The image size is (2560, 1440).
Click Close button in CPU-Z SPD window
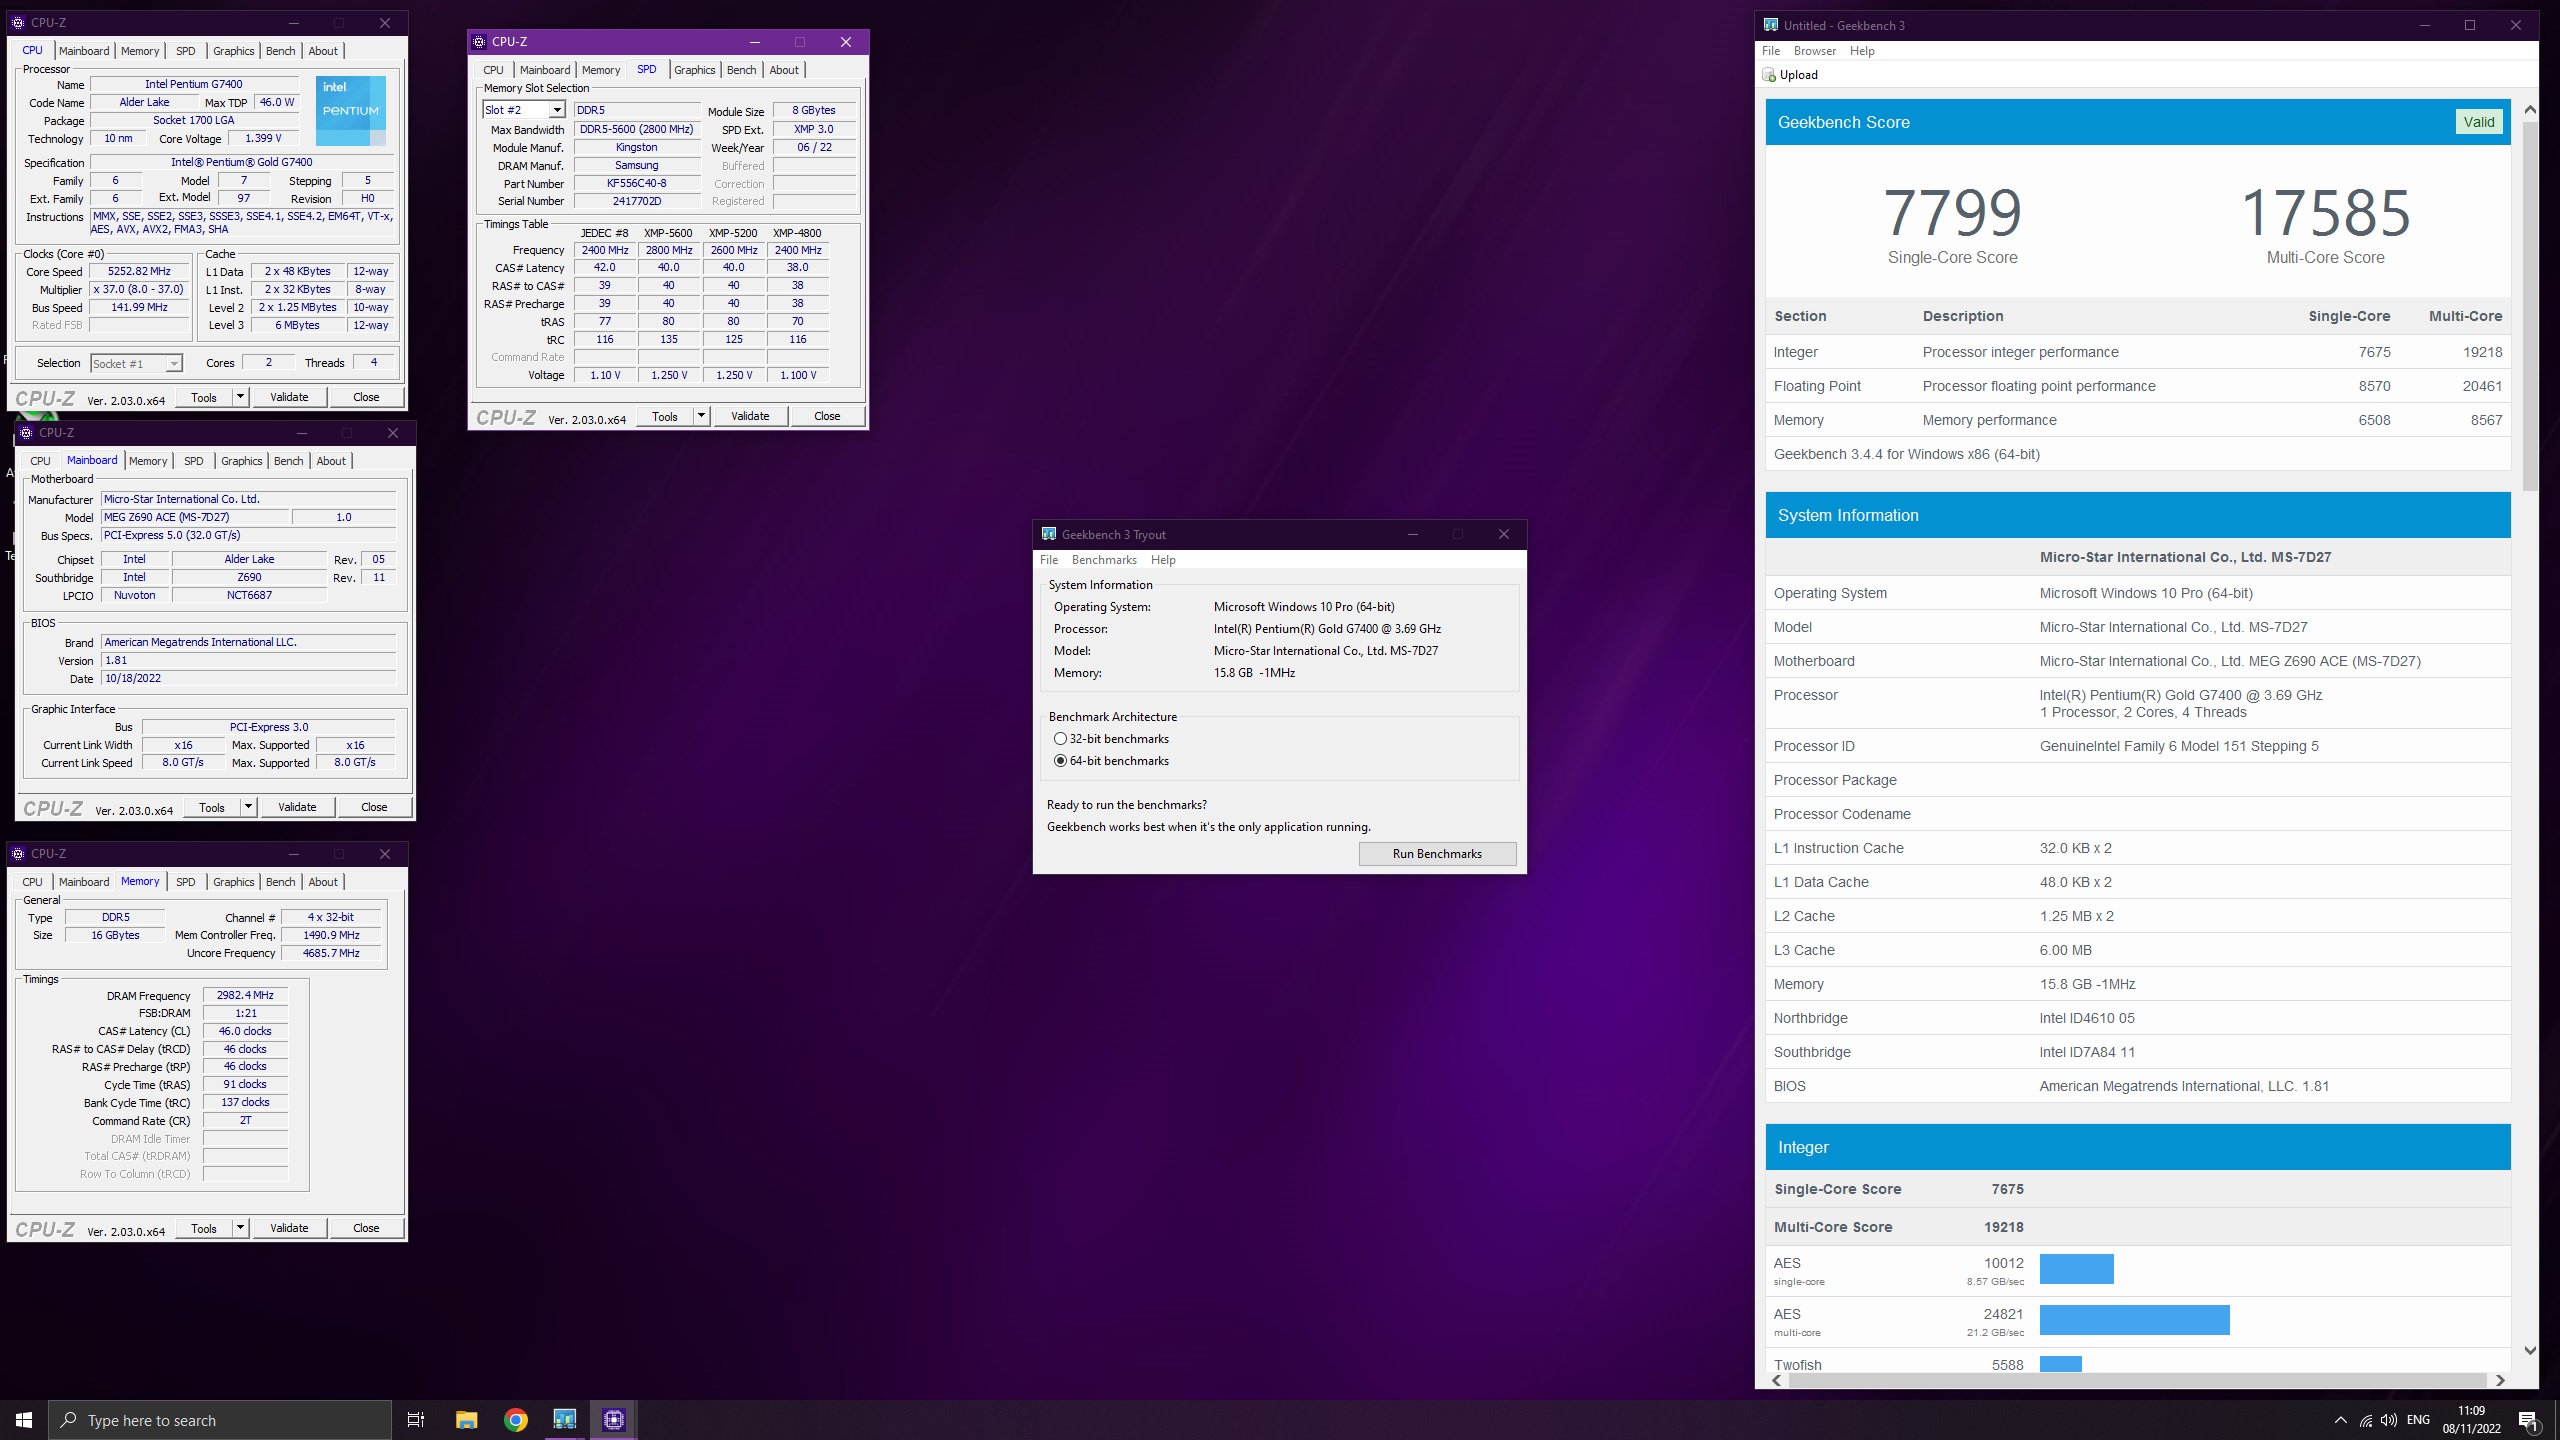point(827,416)
